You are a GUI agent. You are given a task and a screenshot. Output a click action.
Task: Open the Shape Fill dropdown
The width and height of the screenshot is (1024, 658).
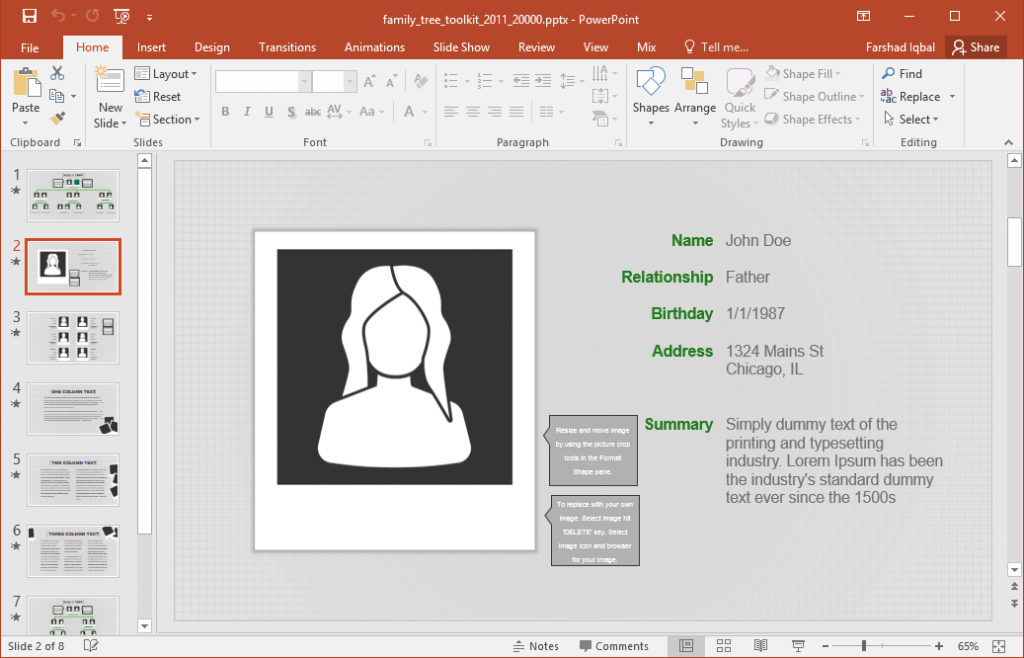[x=806, y=73]
